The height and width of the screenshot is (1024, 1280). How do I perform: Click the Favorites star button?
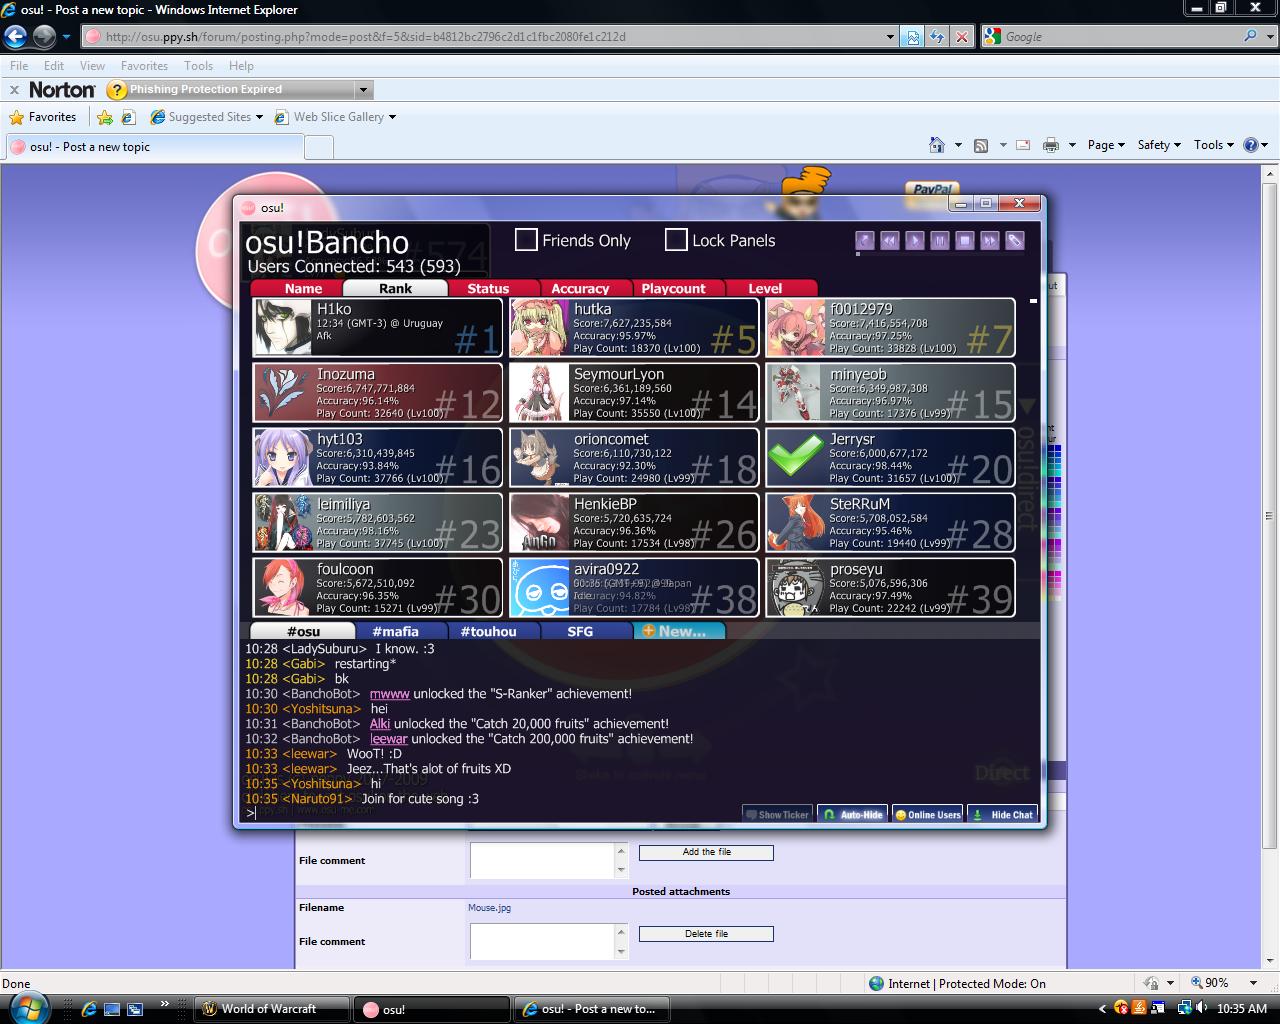(42, 117)
